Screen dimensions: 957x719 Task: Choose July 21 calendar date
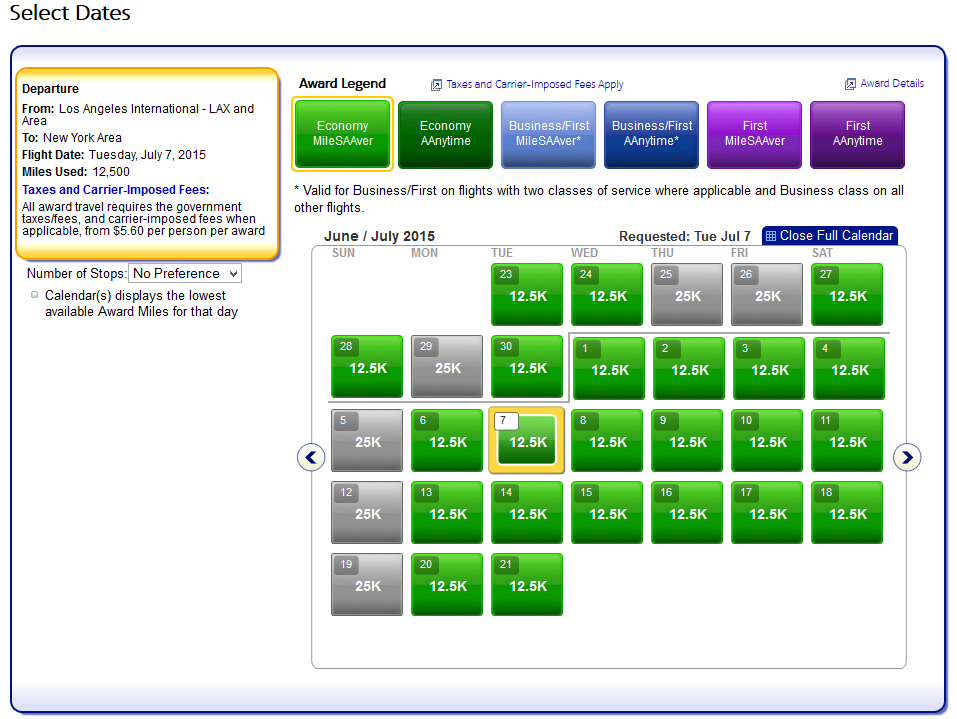click(527, 585)
